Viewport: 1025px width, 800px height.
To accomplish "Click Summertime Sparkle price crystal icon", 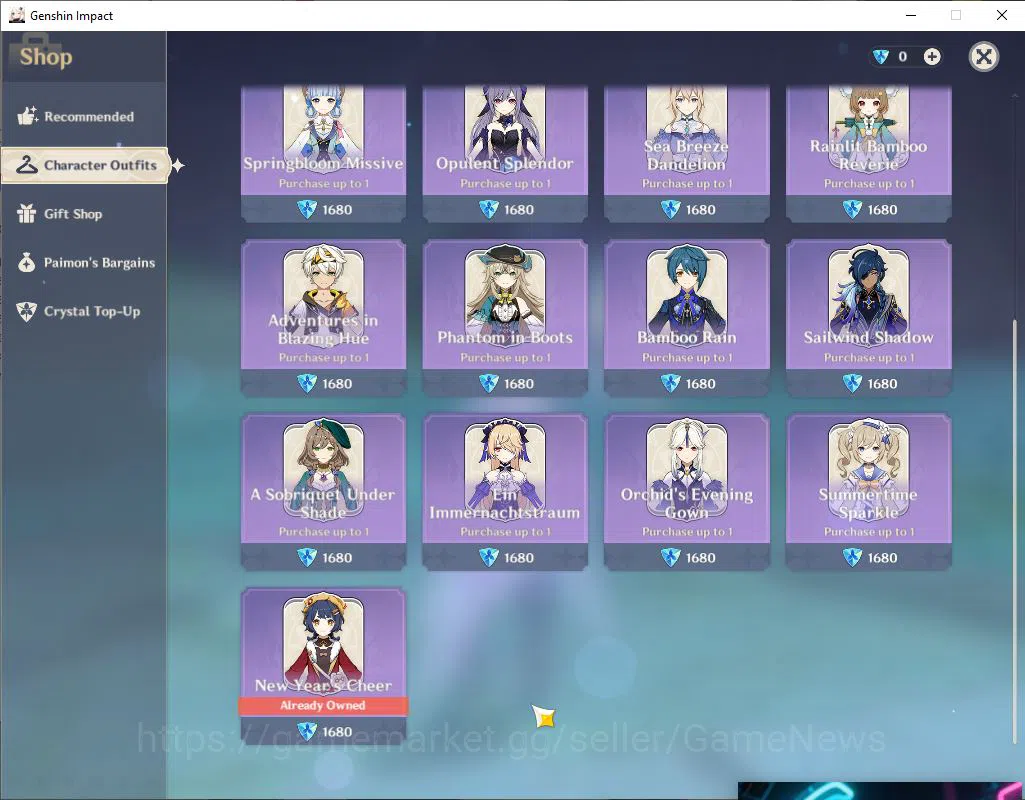I will coord(852,558).
